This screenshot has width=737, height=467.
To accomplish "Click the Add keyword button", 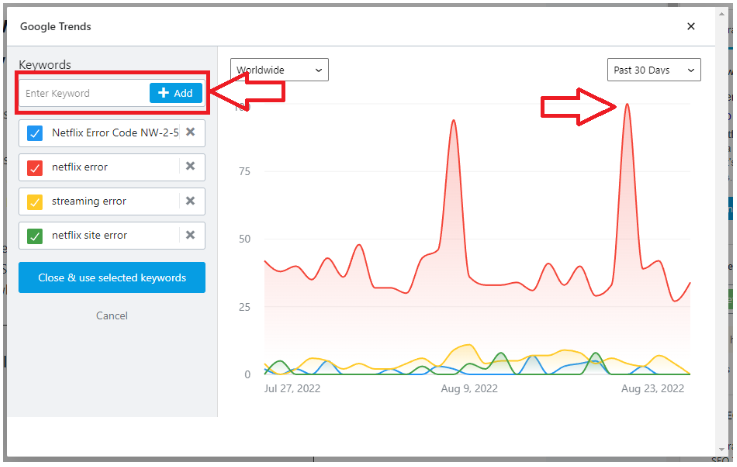I will [176, 93].
